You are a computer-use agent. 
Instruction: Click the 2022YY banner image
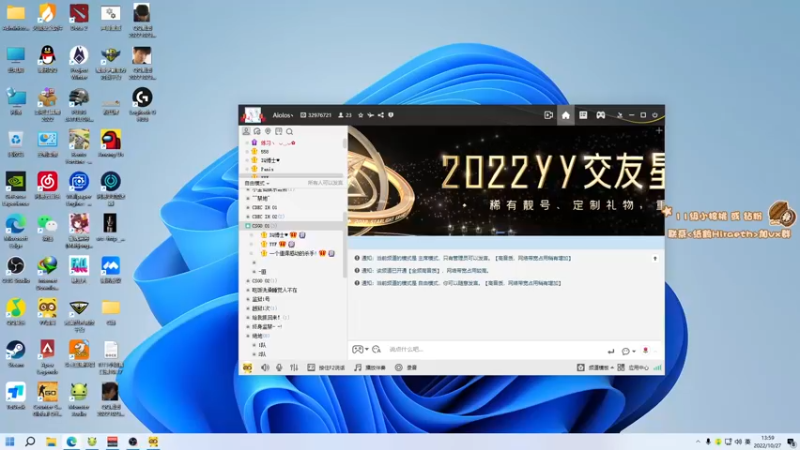tap(506, 181)
